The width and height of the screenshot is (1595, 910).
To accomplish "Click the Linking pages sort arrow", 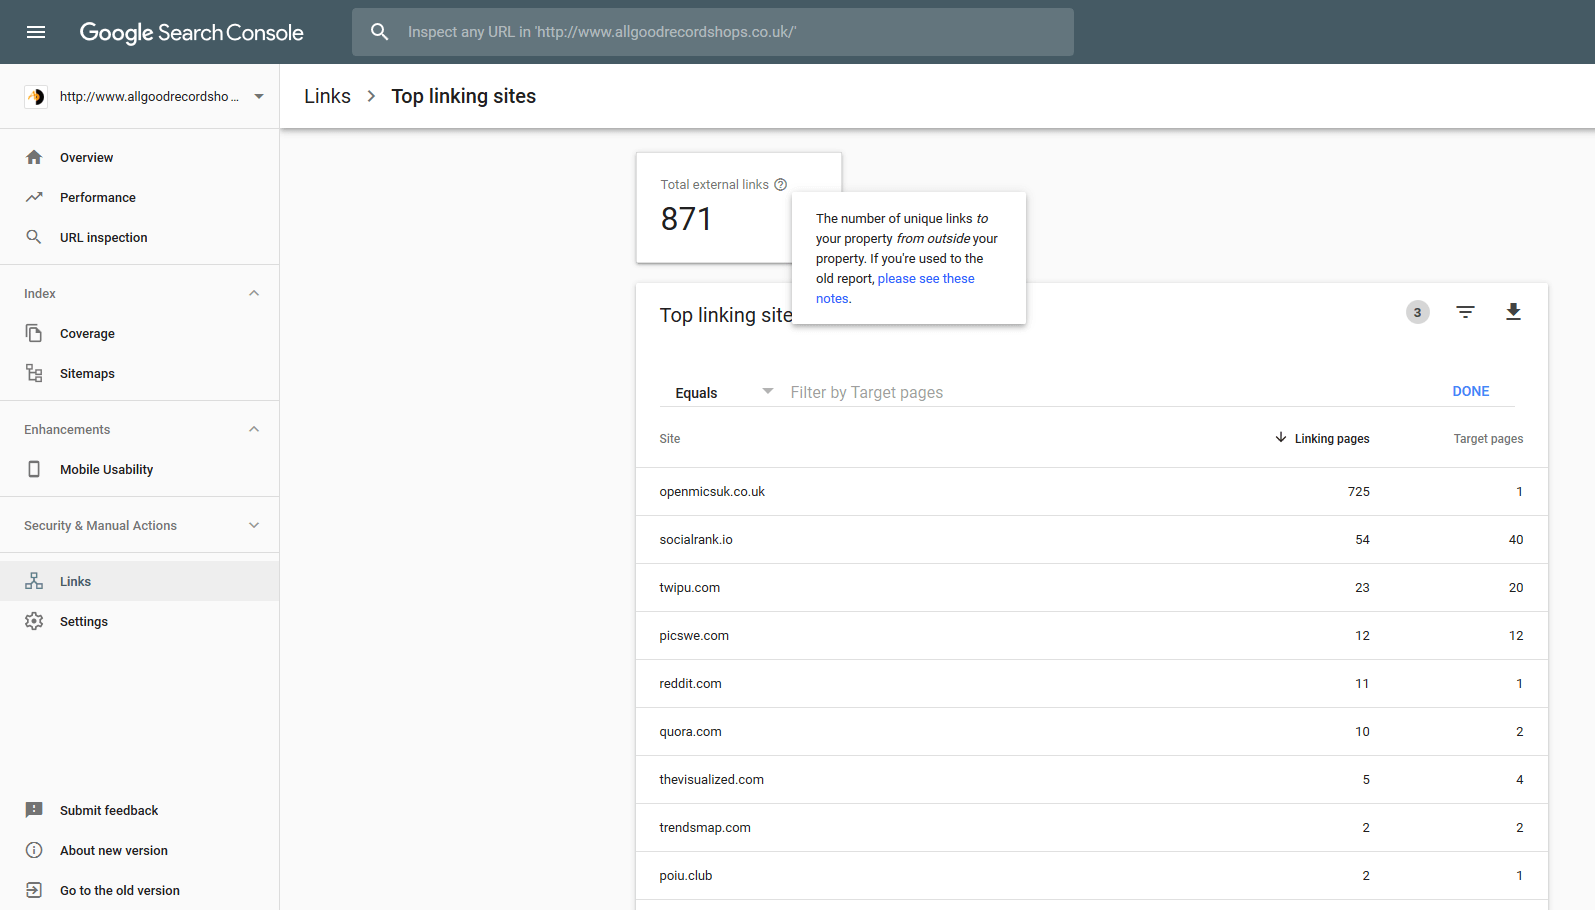I will click(x=1281, y=438).
